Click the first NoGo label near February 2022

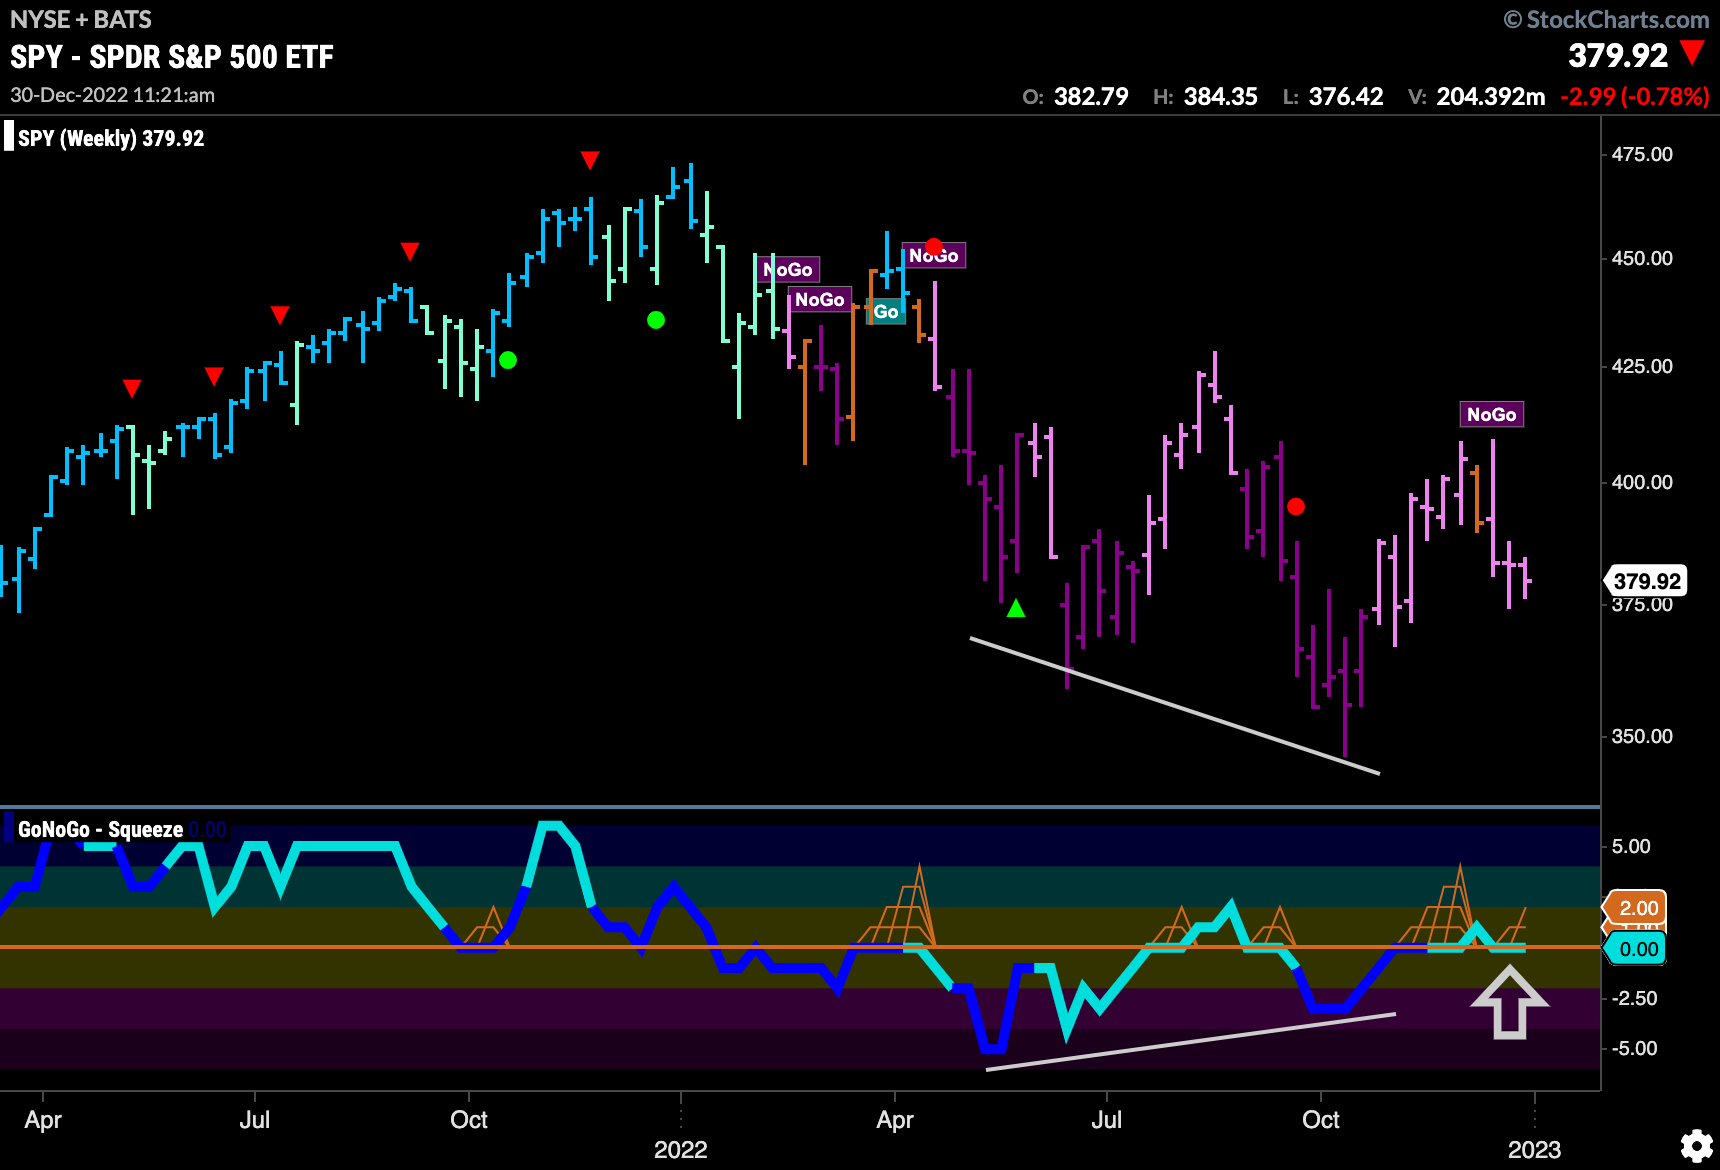(788, 269)
